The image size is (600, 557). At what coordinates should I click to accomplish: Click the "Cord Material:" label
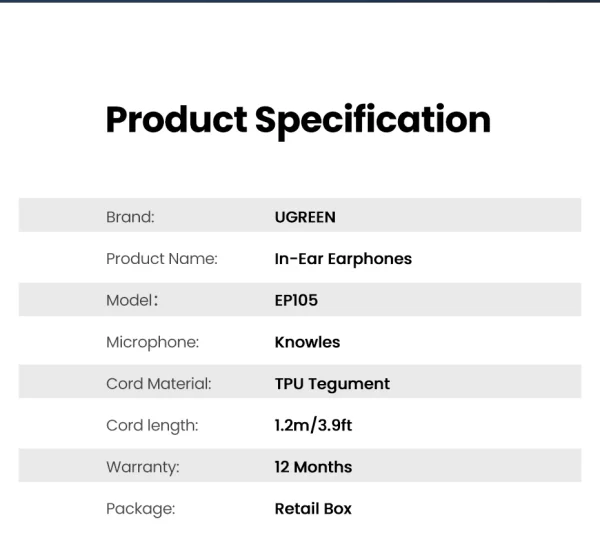[x=159, y=384]
